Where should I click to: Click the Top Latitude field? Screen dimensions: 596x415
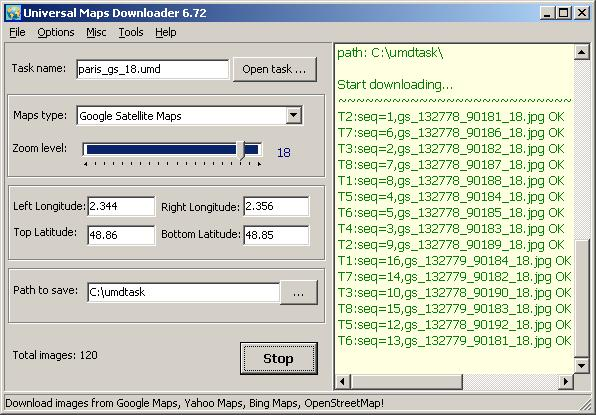[x=121, y=235]
